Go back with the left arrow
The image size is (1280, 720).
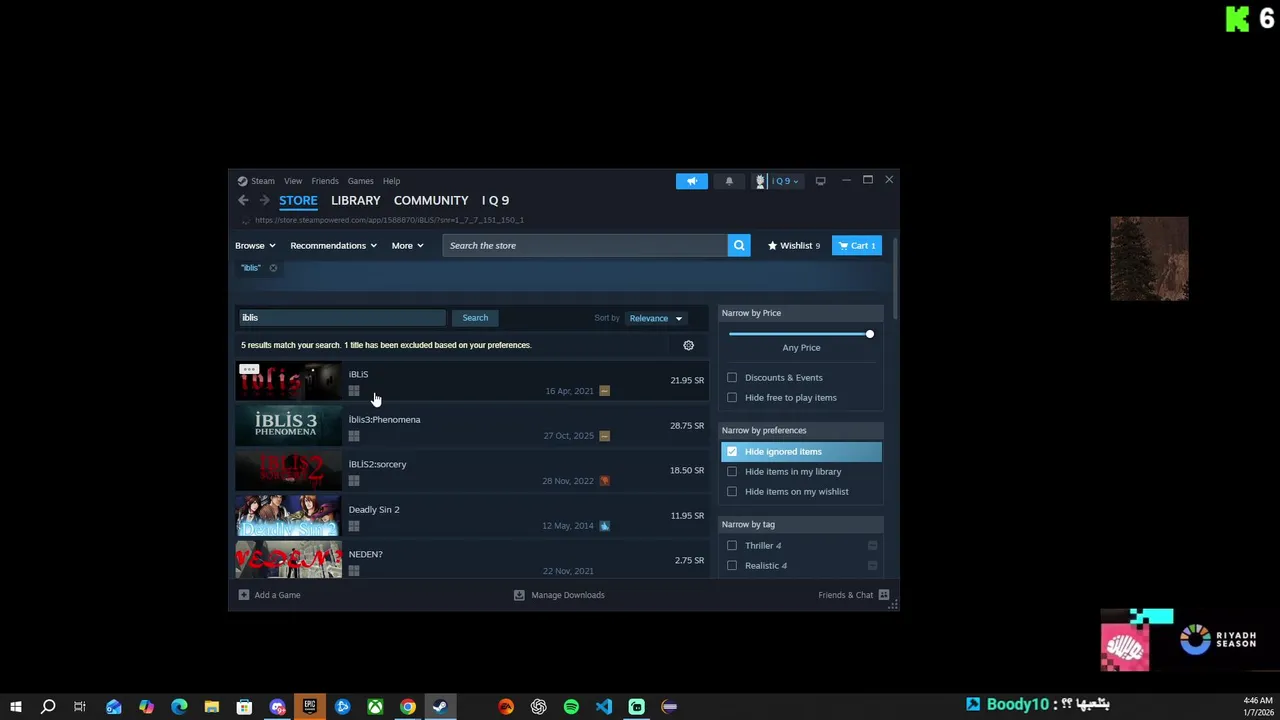click(243, 201)
